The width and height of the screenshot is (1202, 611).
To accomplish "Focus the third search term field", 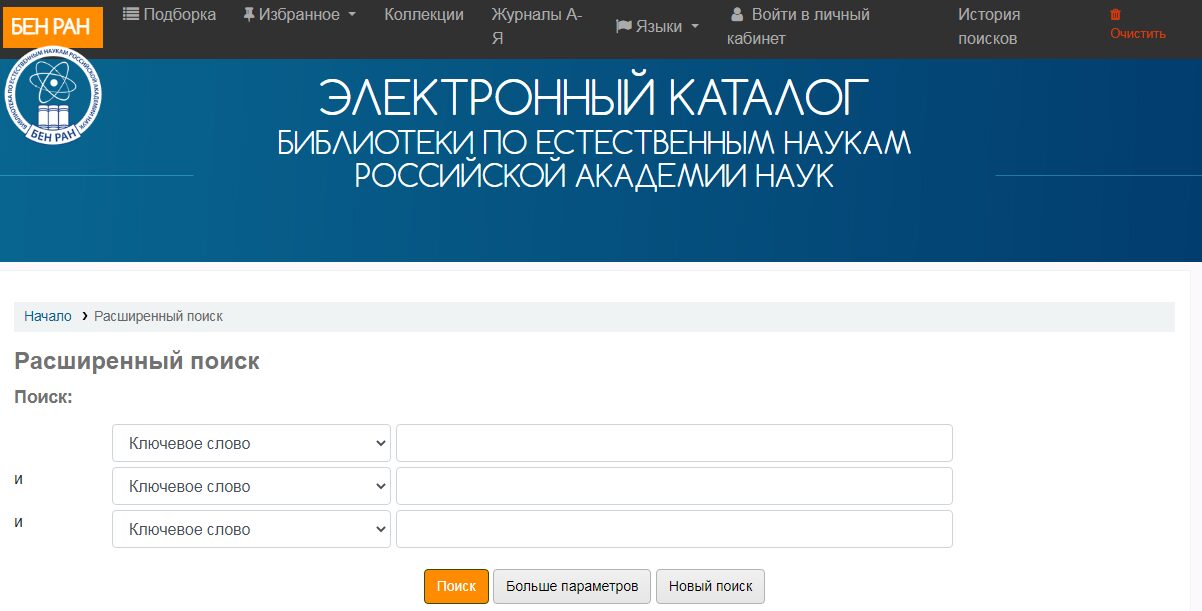I will pyautogui.click(x=674, y=529).
